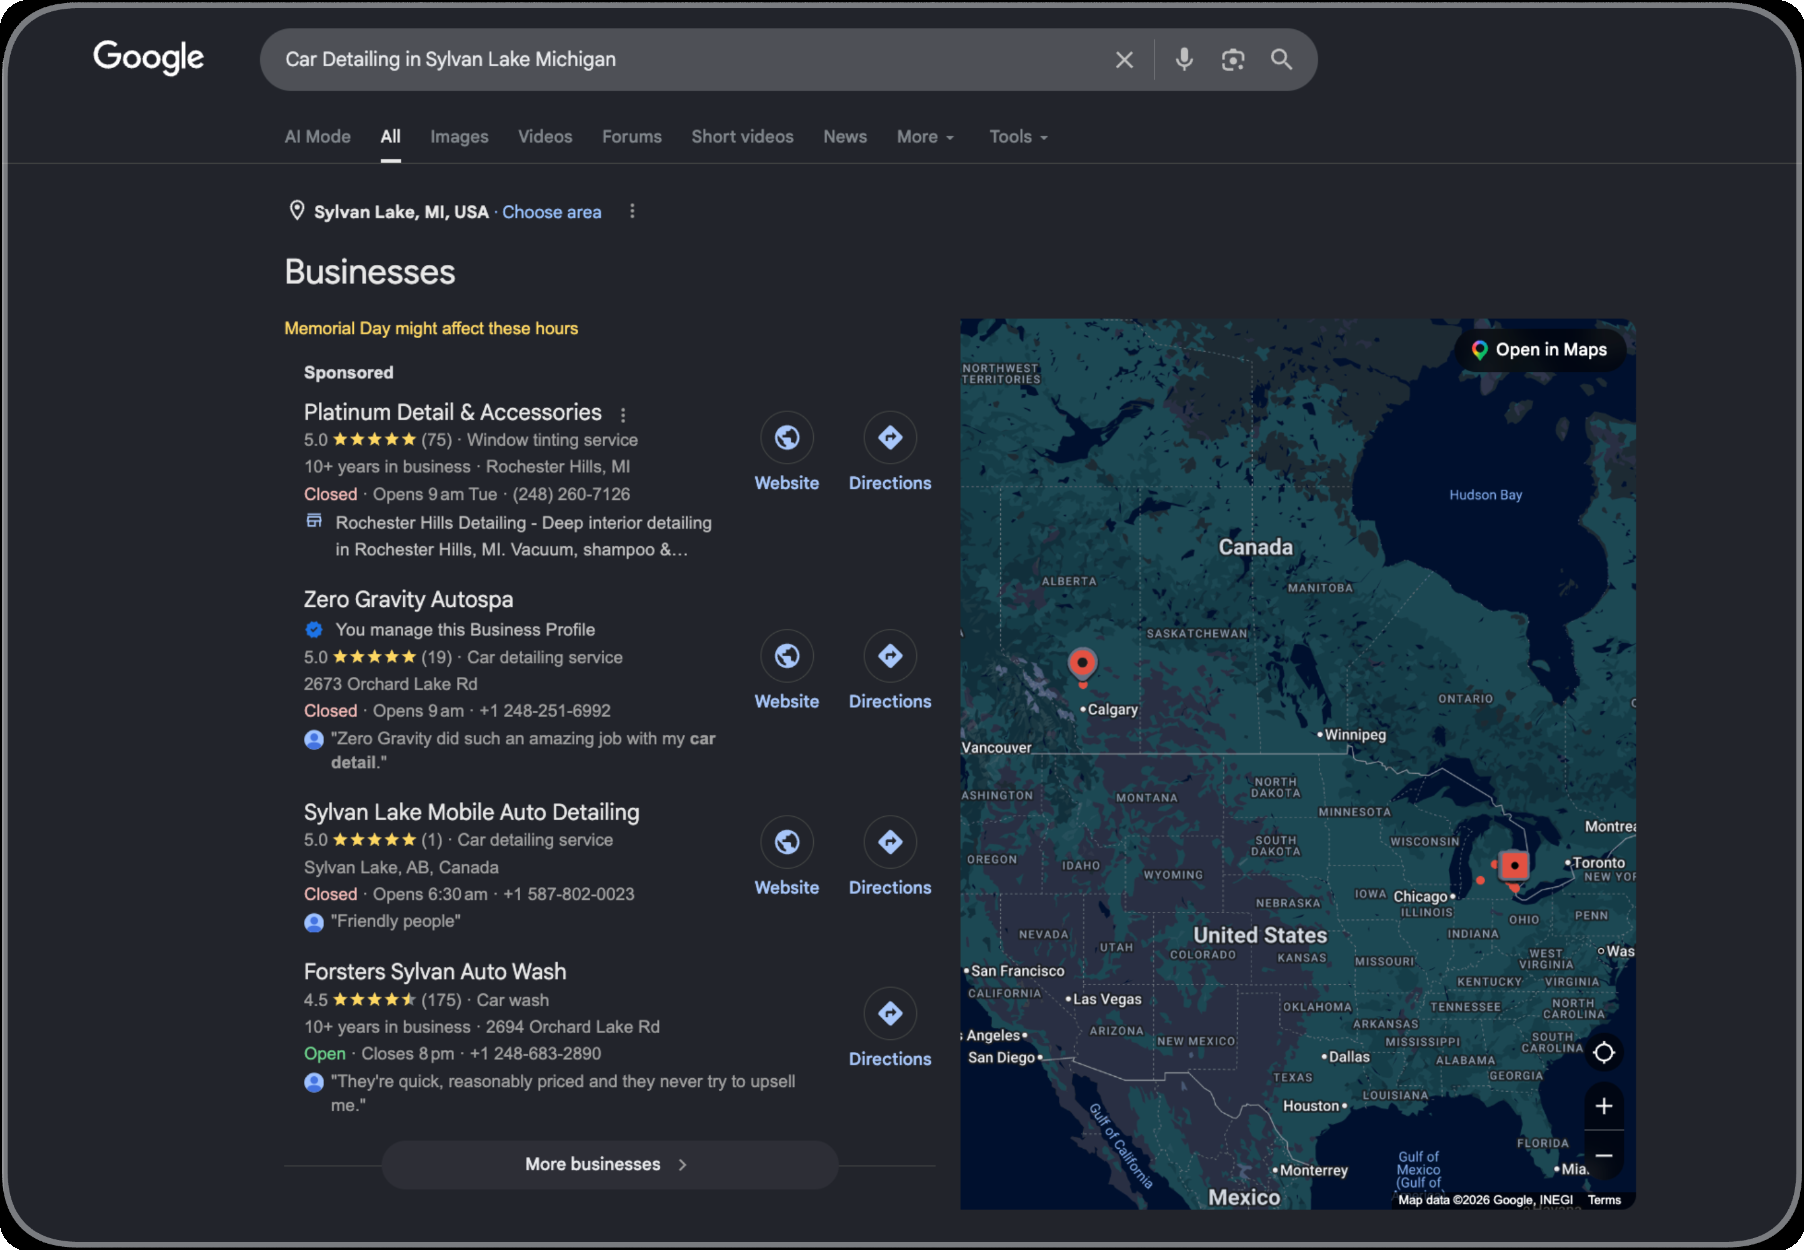The width and height of the screenshot is (1804, 1250).
Task: Switch to Videos tab
Action: (545, 137)
